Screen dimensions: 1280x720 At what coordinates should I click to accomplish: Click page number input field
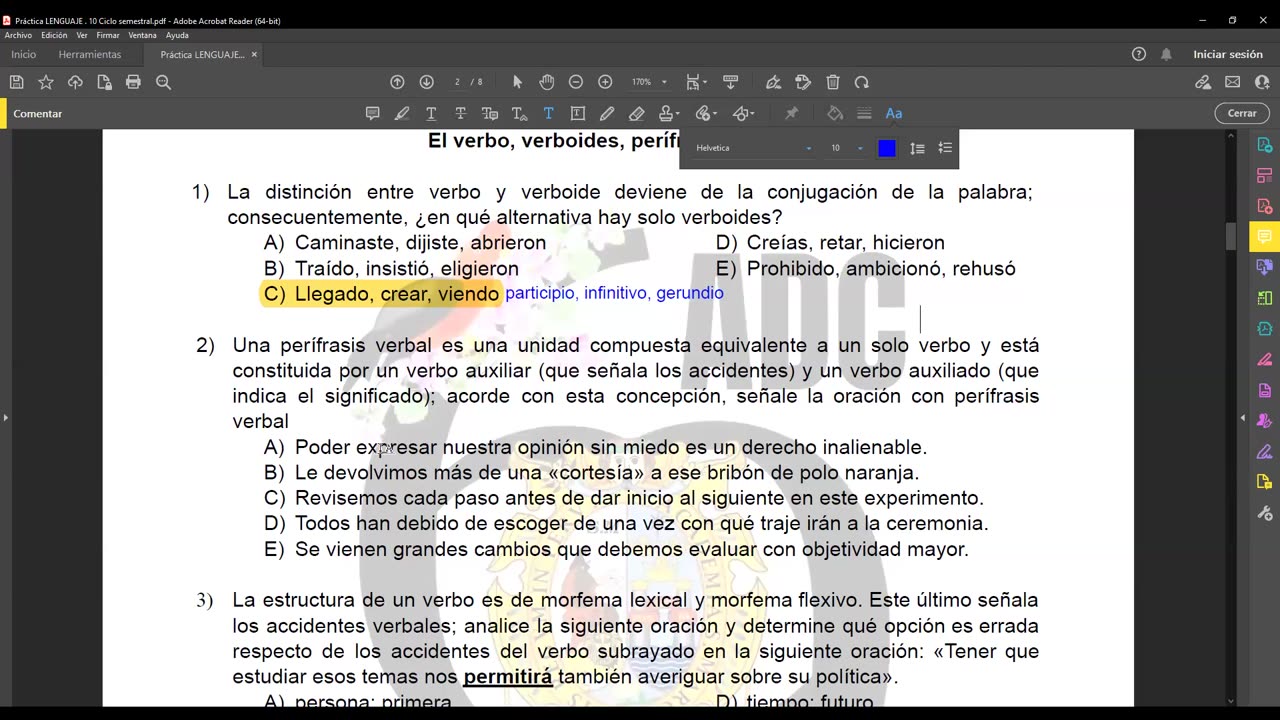(457, 82)
